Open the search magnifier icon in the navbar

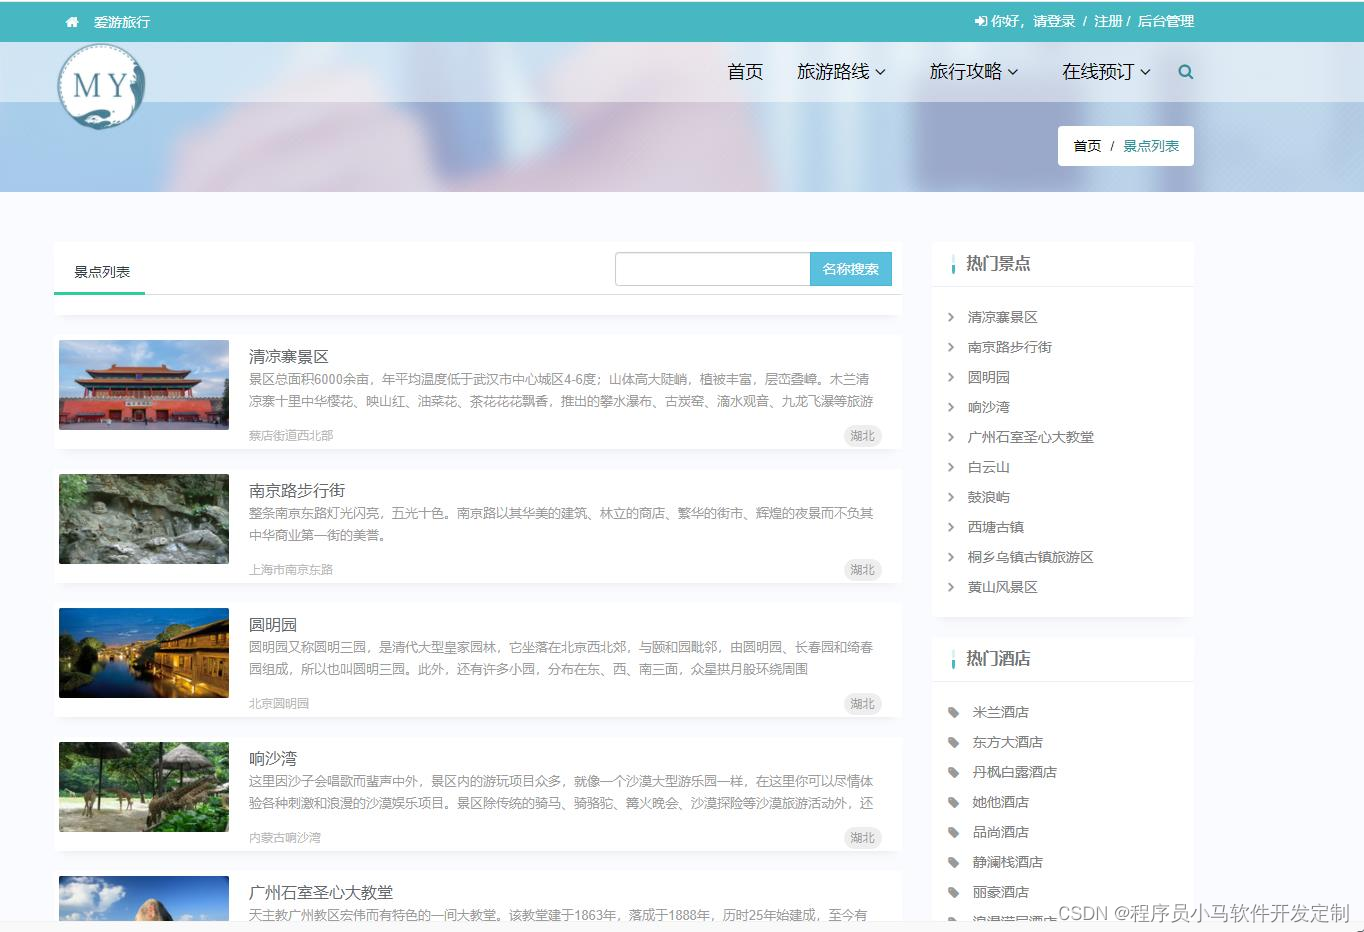(x=1185, y=71)
